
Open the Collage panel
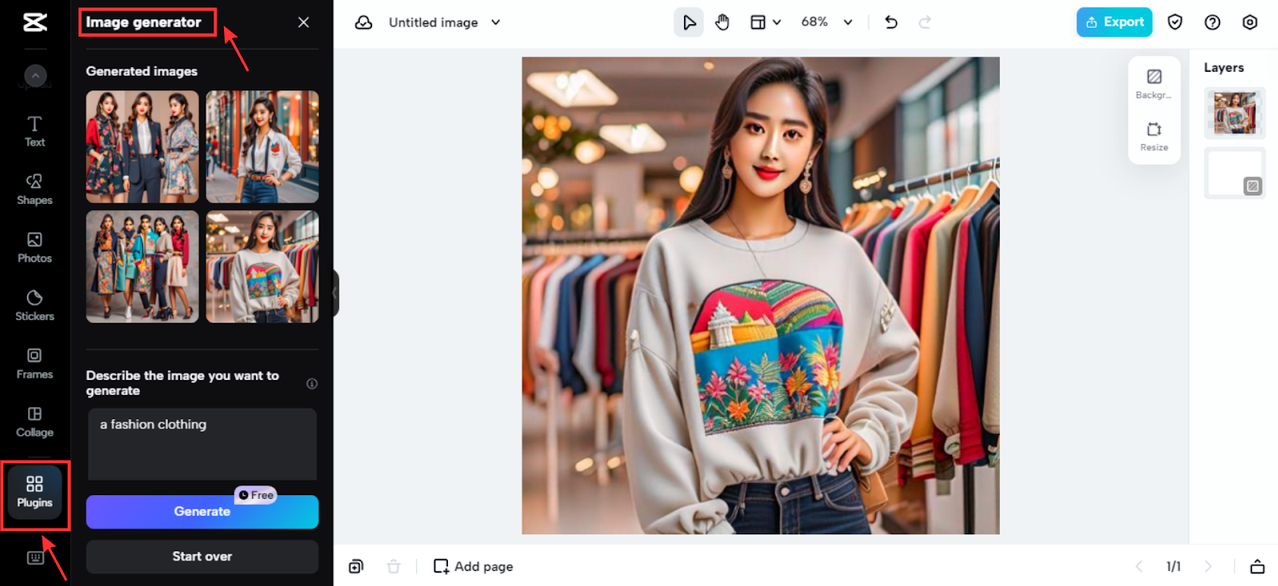pyautogui.click(x=35, y=421)
